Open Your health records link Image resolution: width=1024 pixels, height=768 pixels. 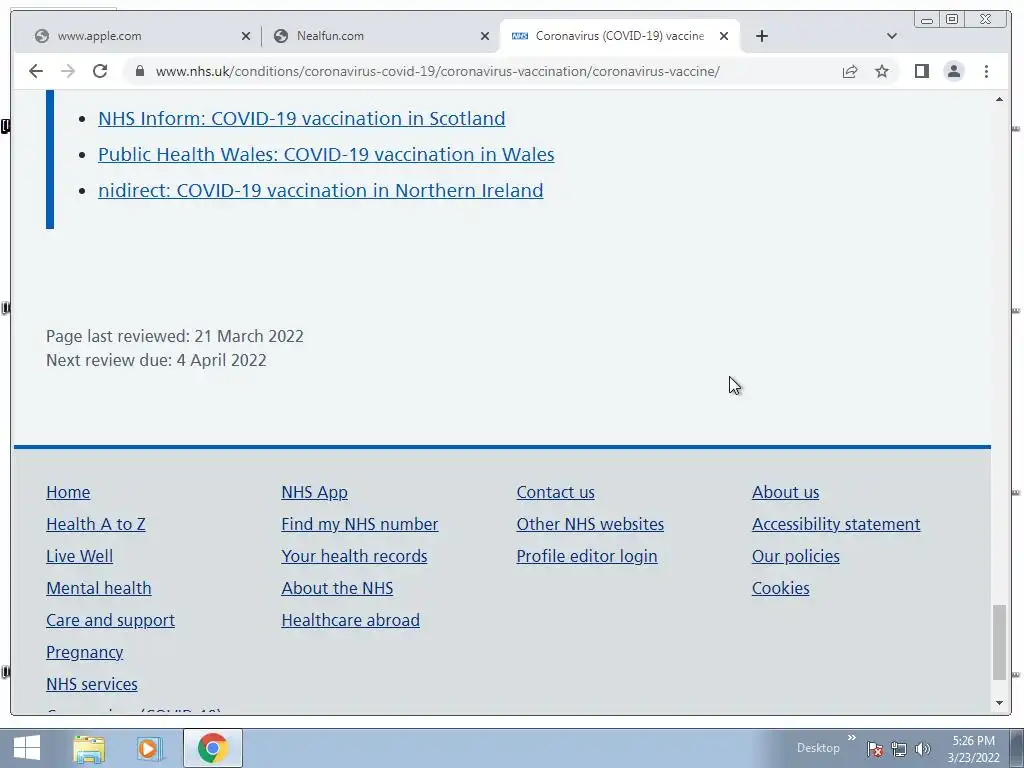coord(354,556)
